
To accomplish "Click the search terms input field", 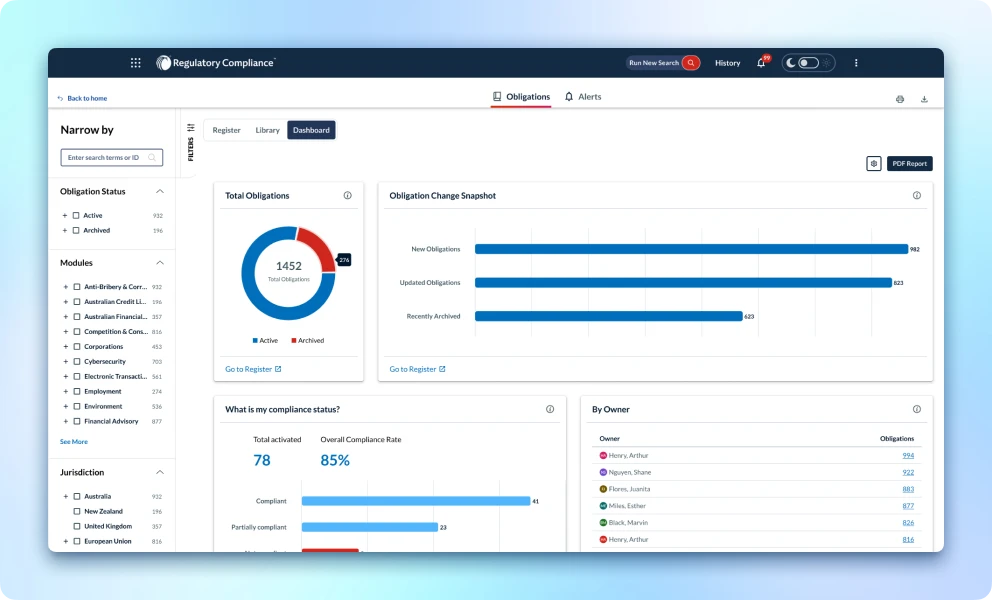I will [x=105, y=157].
